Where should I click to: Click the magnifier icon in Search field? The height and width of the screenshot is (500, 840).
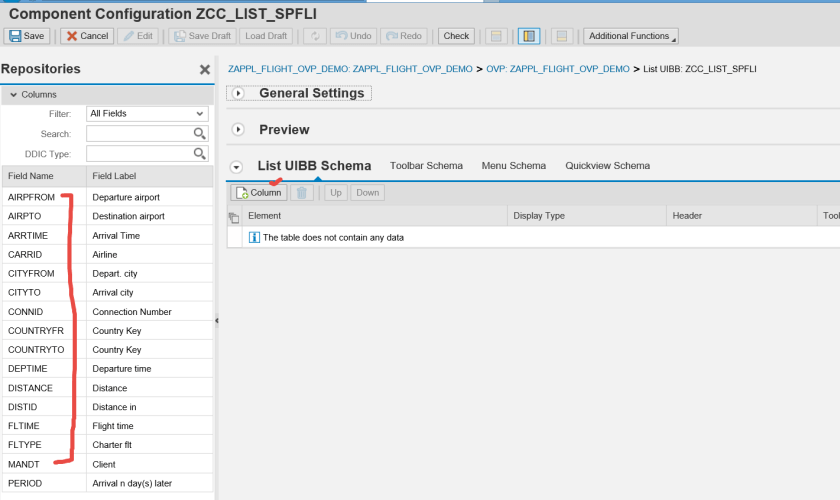click(199, 133)
